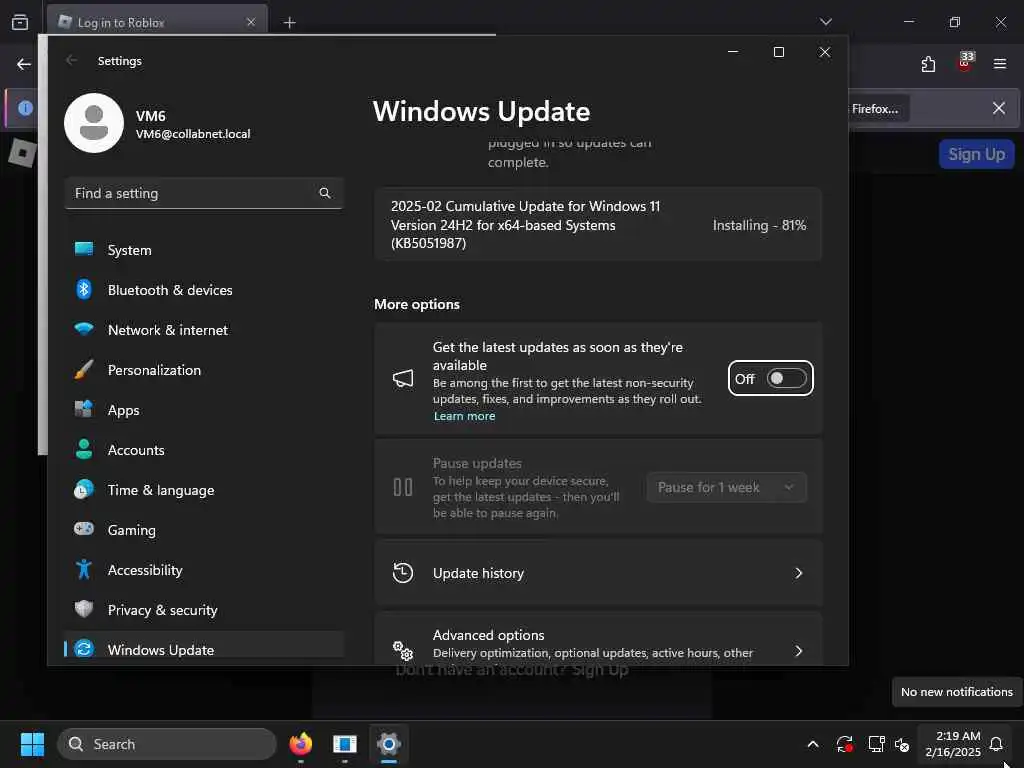1024x768 pixels.
Task: Click the Personalization paintbrush icon
Action: pyautogui.click(x=84, y=369)
